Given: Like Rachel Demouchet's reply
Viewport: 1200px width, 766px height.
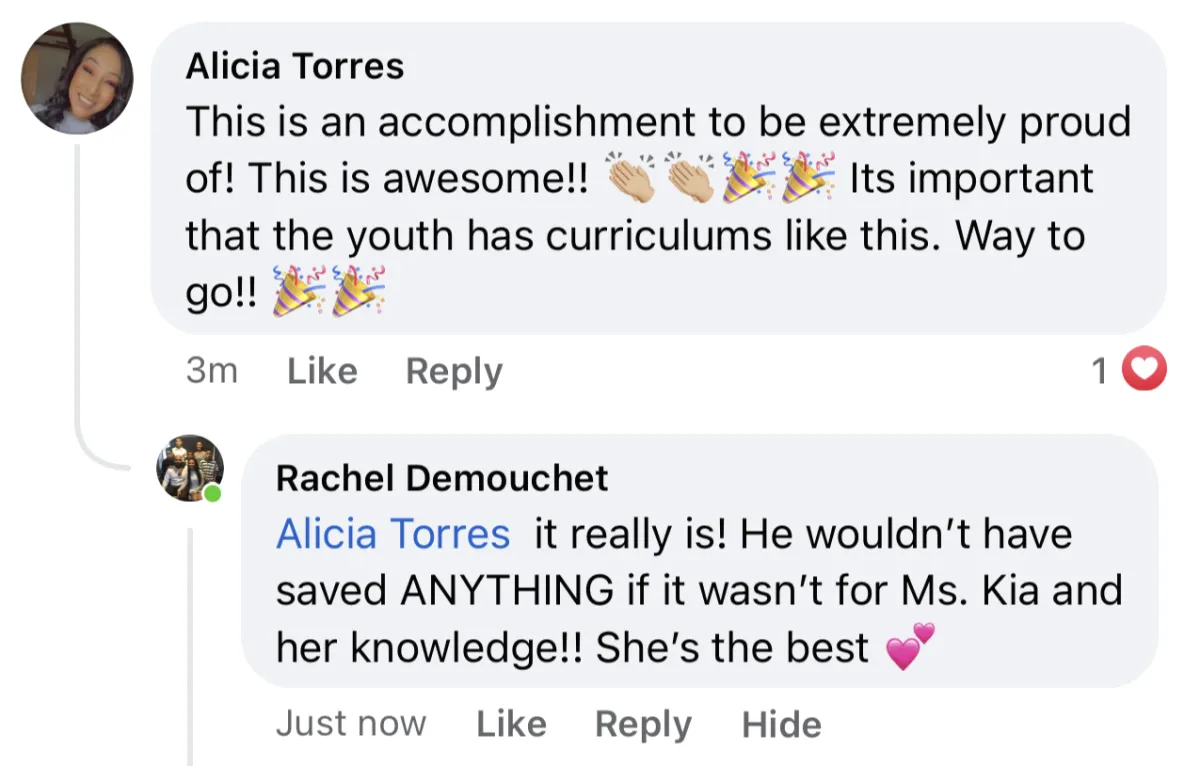Looking at the screenshot, I should (x=511, y=724).
